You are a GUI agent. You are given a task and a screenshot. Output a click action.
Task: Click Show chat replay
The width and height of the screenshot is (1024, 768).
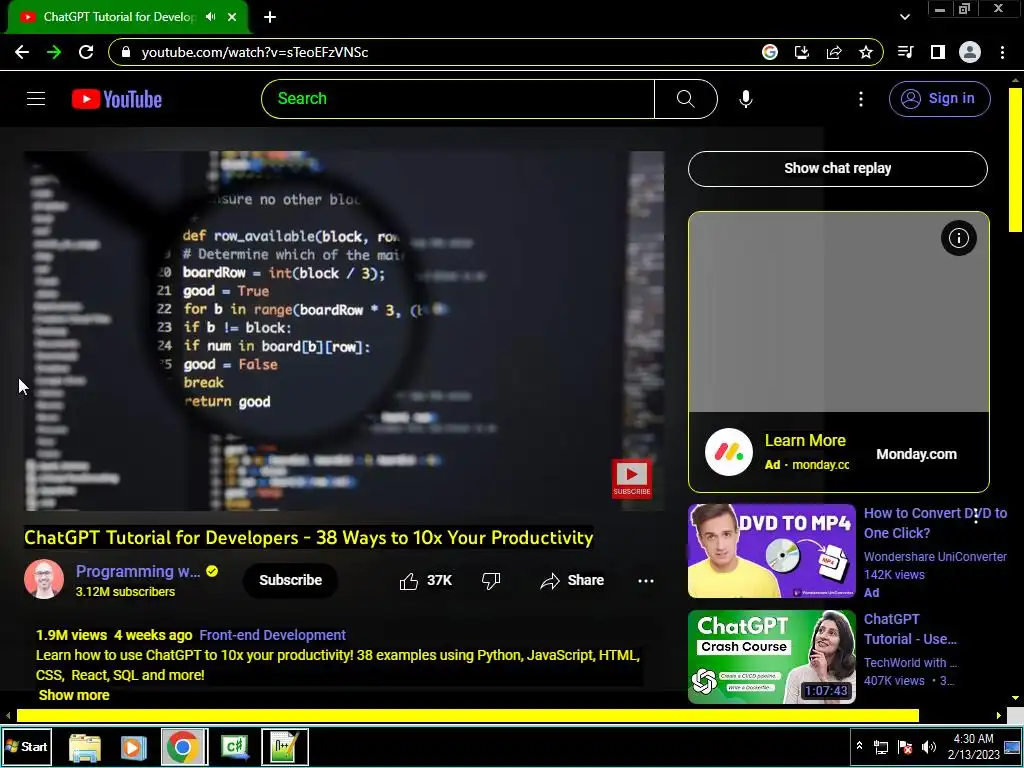[837, 168]
